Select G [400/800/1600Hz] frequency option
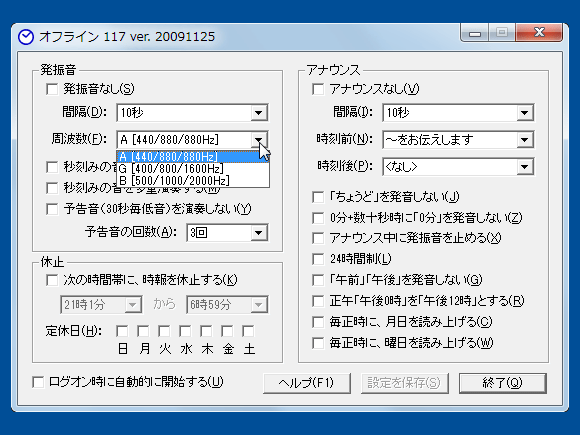The image size is (580, 435). tap(193, 169)
